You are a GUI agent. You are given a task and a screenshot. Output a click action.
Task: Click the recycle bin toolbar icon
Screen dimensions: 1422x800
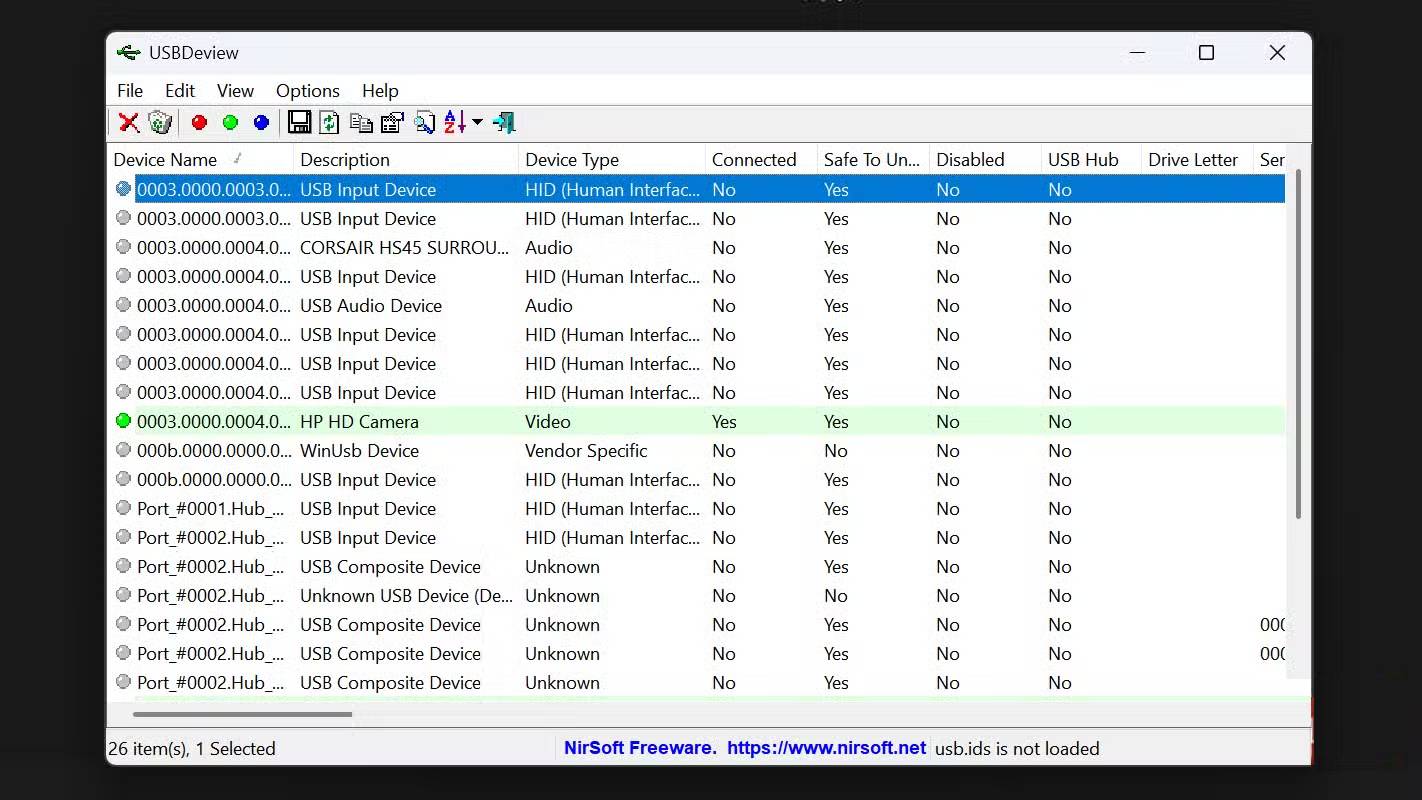pos(160,123)
